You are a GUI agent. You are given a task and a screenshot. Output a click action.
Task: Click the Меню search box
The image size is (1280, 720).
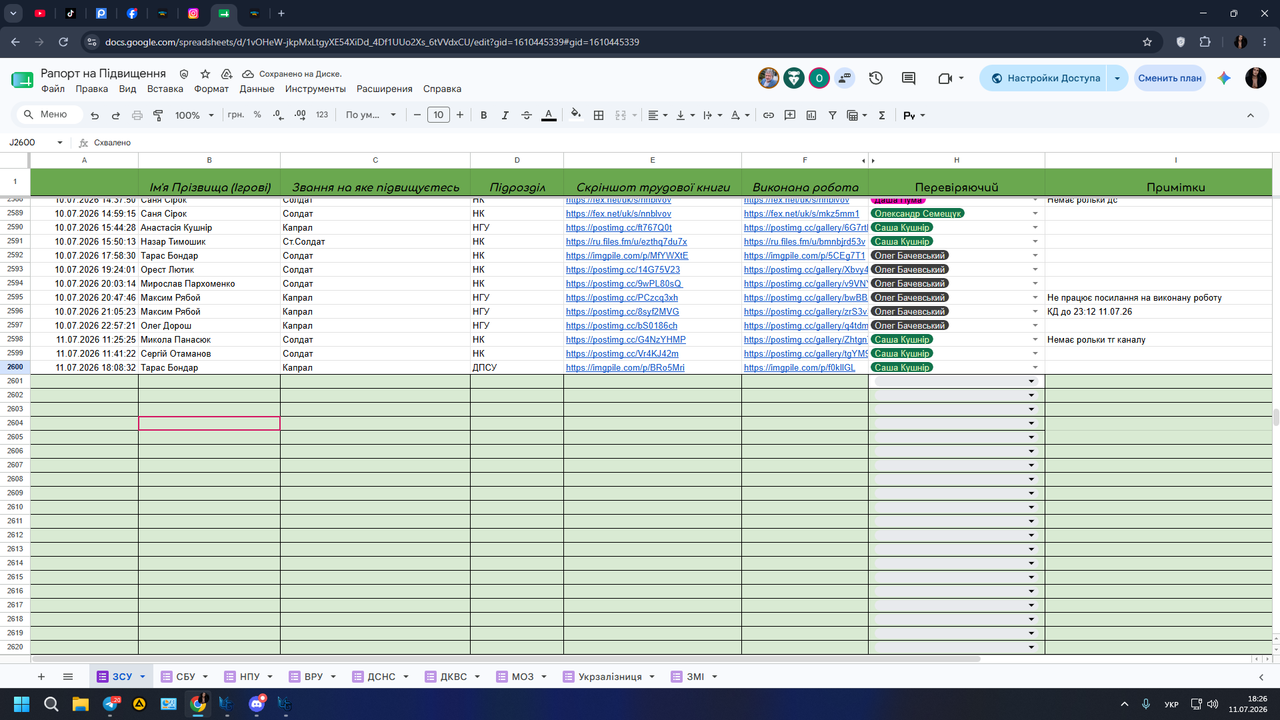pos(52,115)
